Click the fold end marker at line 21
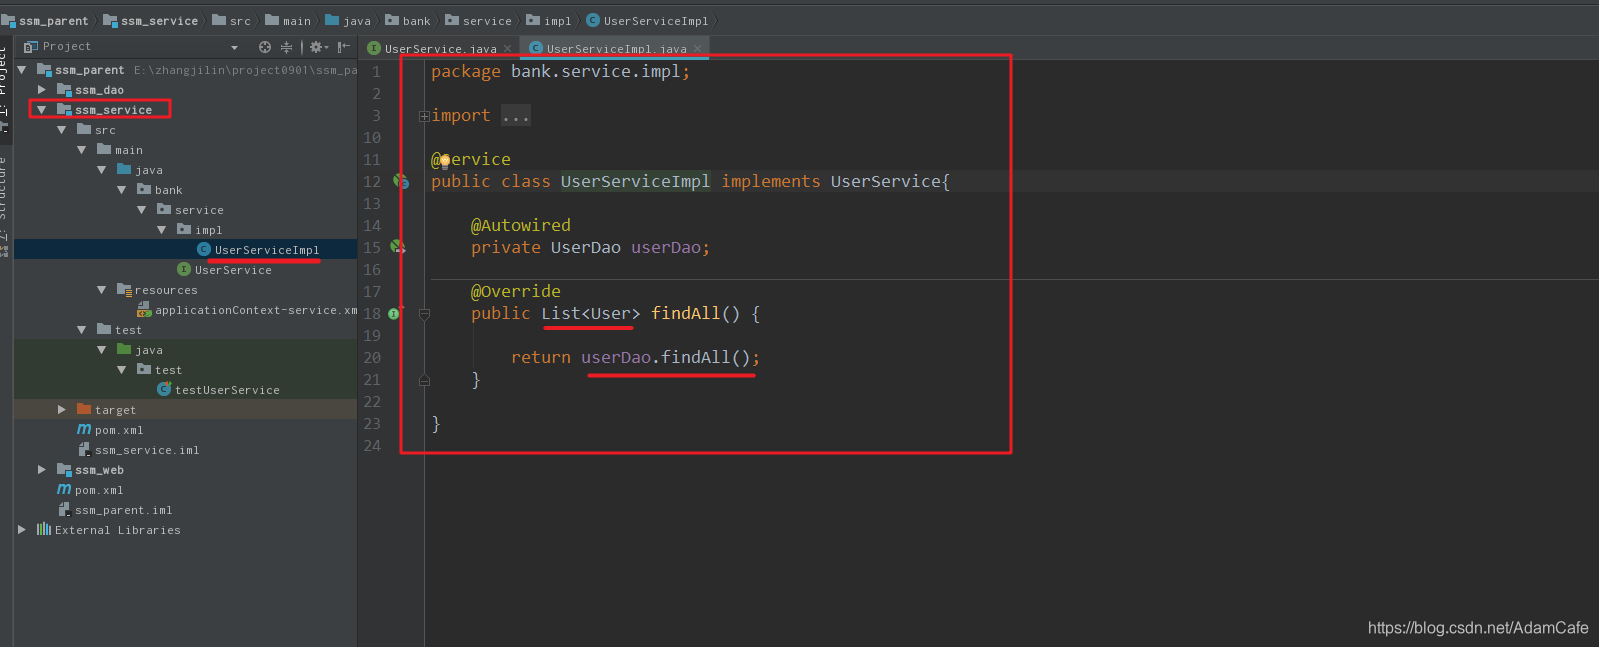1599x647 pixels. coord(424,380)
